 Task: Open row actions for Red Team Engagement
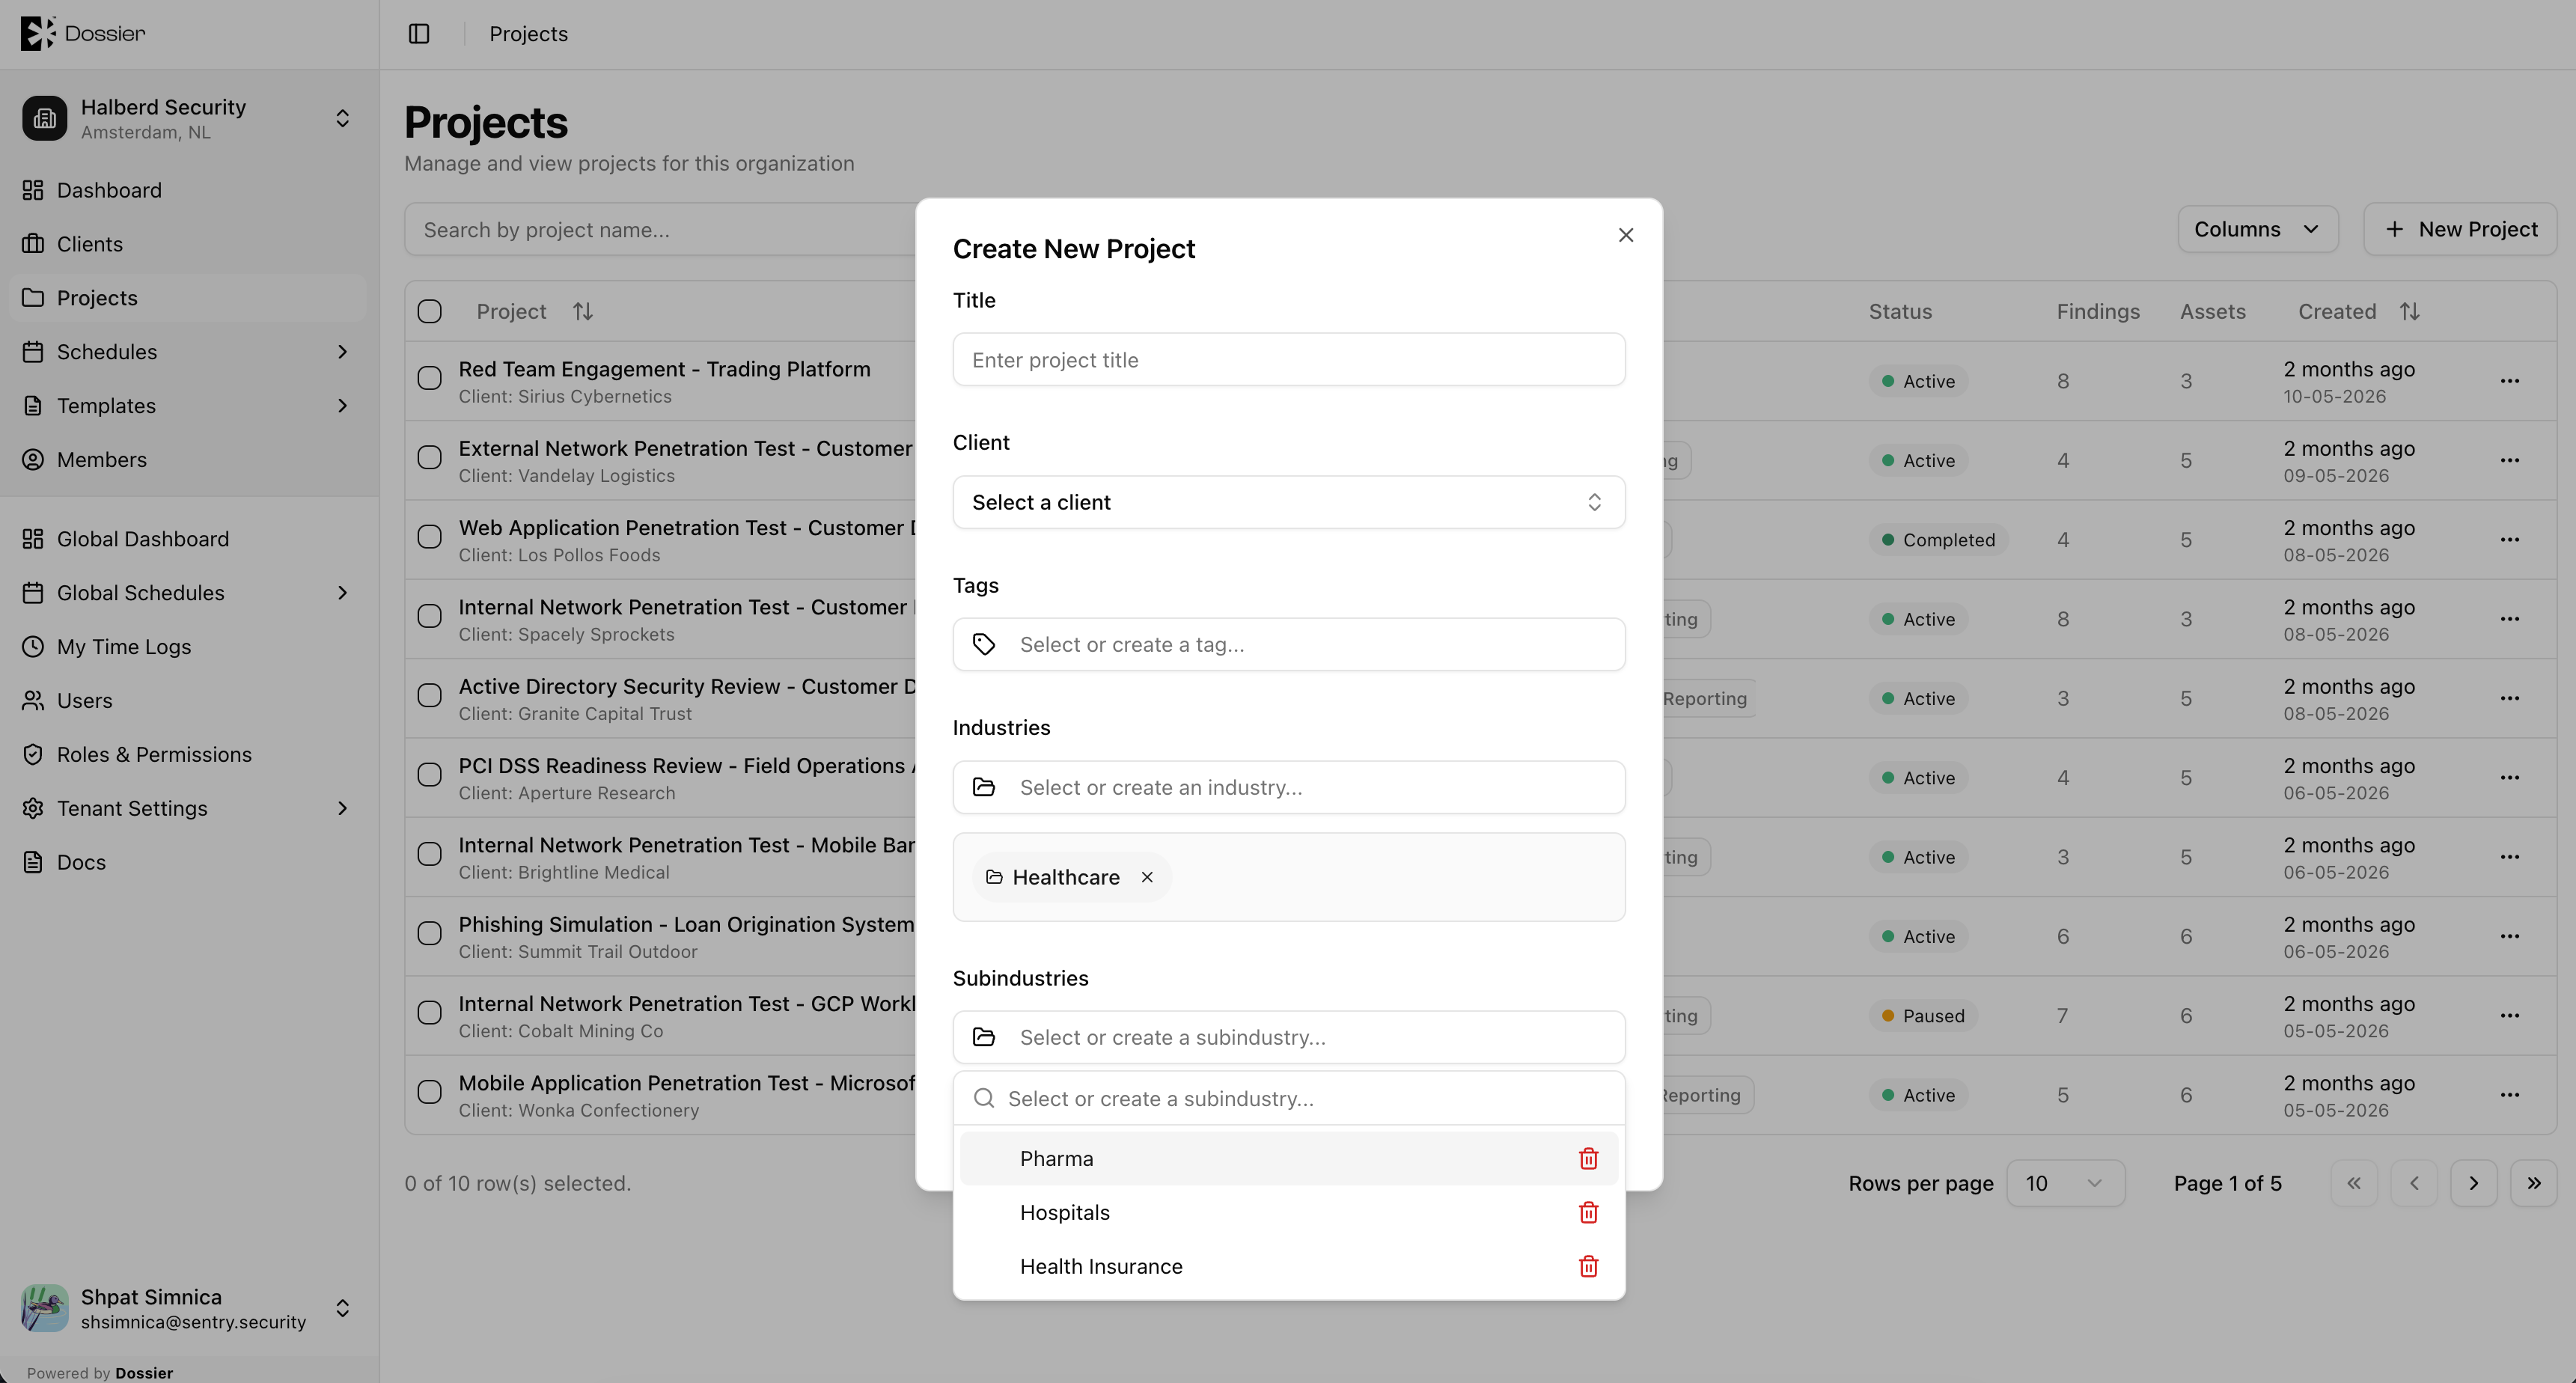tap(2510, 381)
